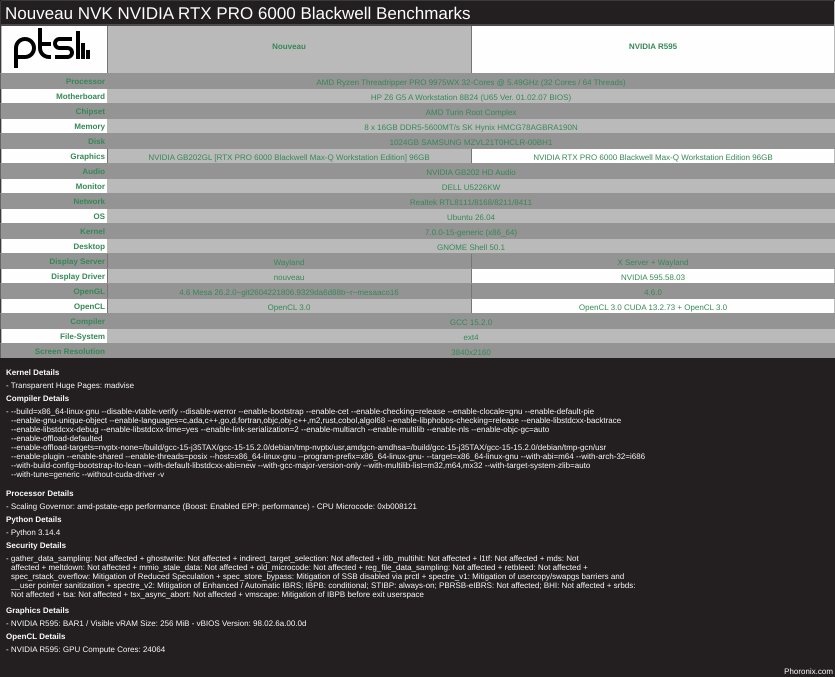Click the Graphics Details heading
The height and width of the screenshot is (677, 835).
pyautogui.click(x=37, y=610)
